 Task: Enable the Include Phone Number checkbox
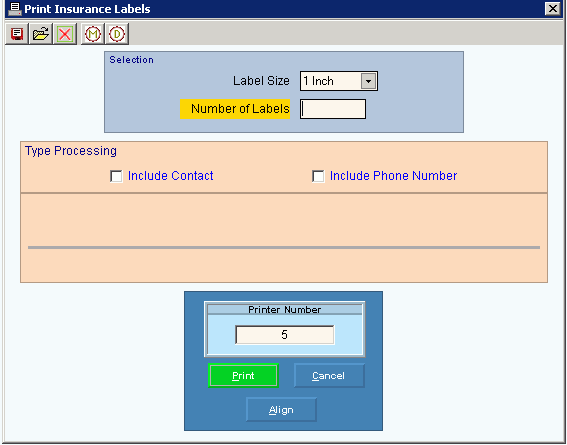(318, 176)
